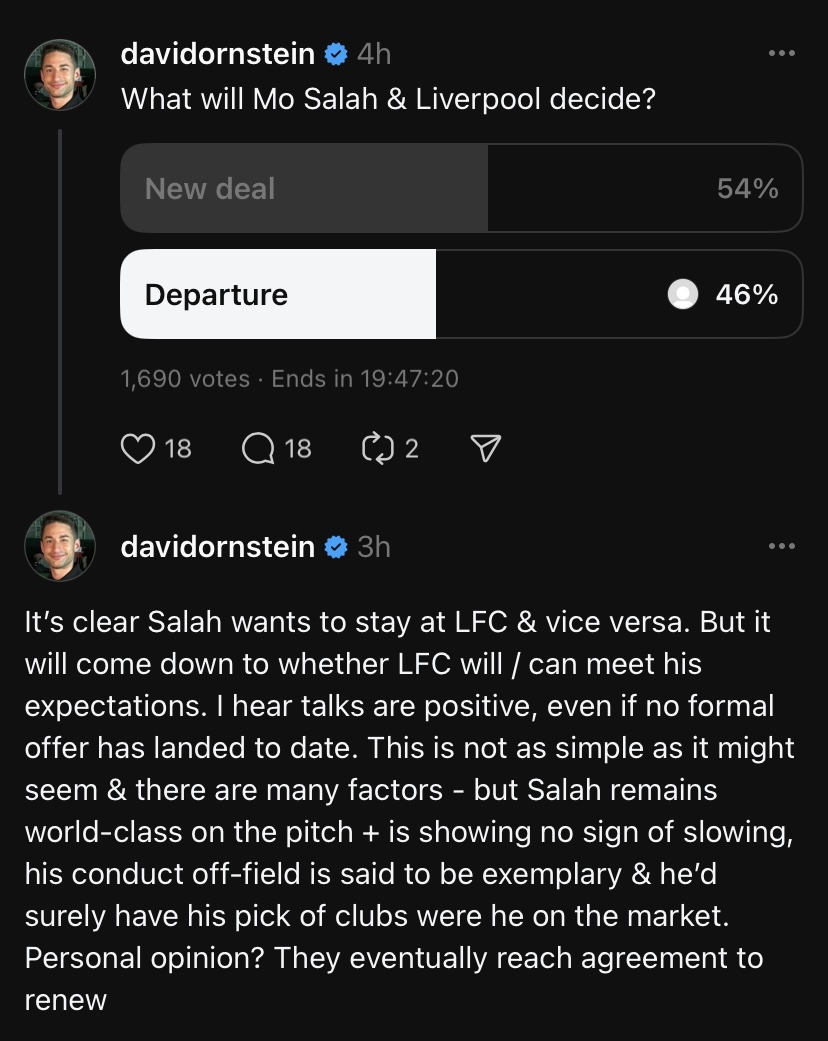Like the Mo Salah poll post
The width and height of the screenshot is (828, 1041).
pyautogui.click(x=137, y=449)
